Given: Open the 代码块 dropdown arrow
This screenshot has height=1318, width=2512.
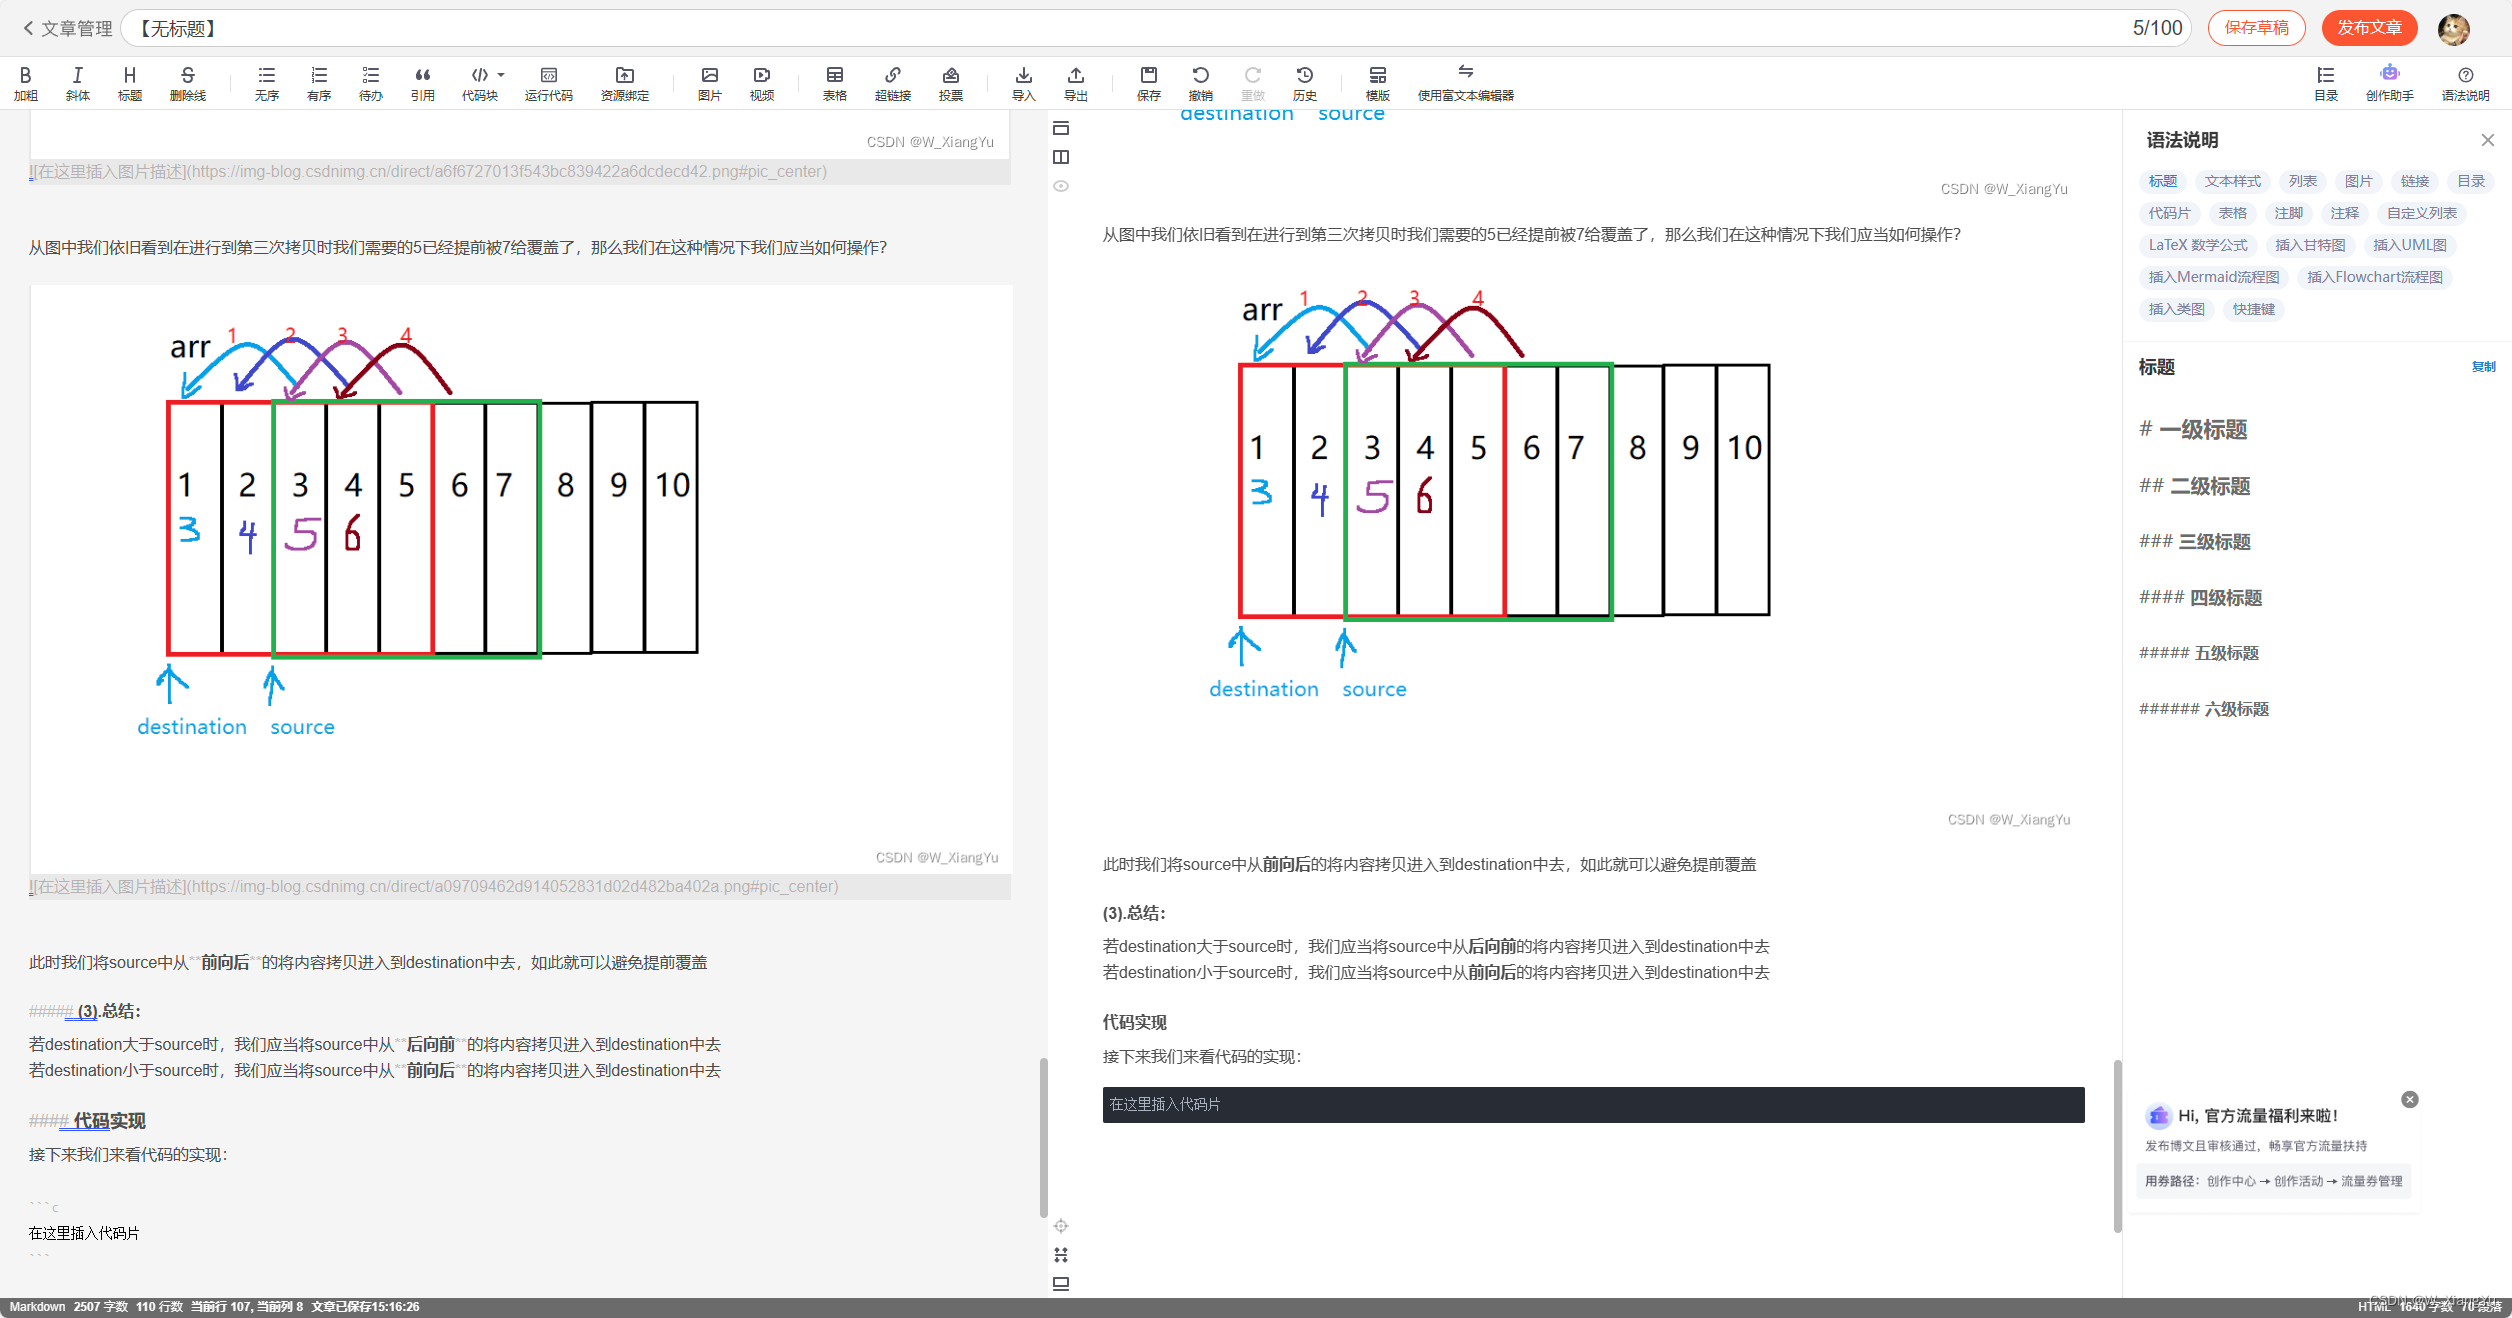Looking at the screenshot, I should tap(501, 75).
